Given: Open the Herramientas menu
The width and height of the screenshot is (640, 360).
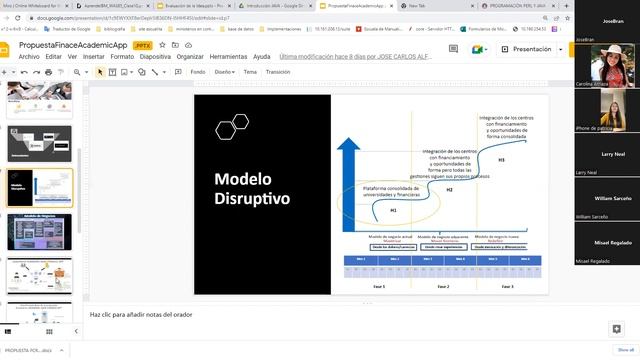Looking at the screenshot, I should click(x=228, y=57).
